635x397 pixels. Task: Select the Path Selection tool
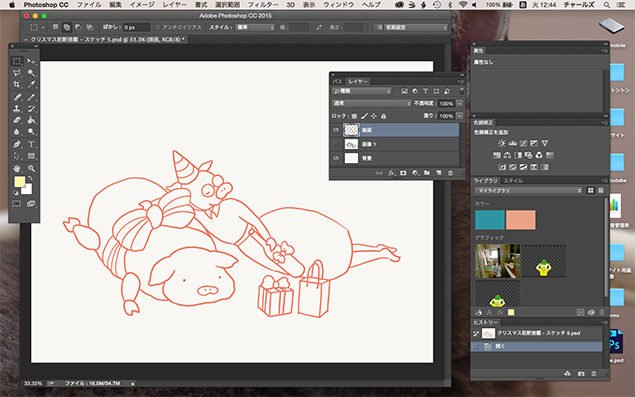tap(17, 156)
